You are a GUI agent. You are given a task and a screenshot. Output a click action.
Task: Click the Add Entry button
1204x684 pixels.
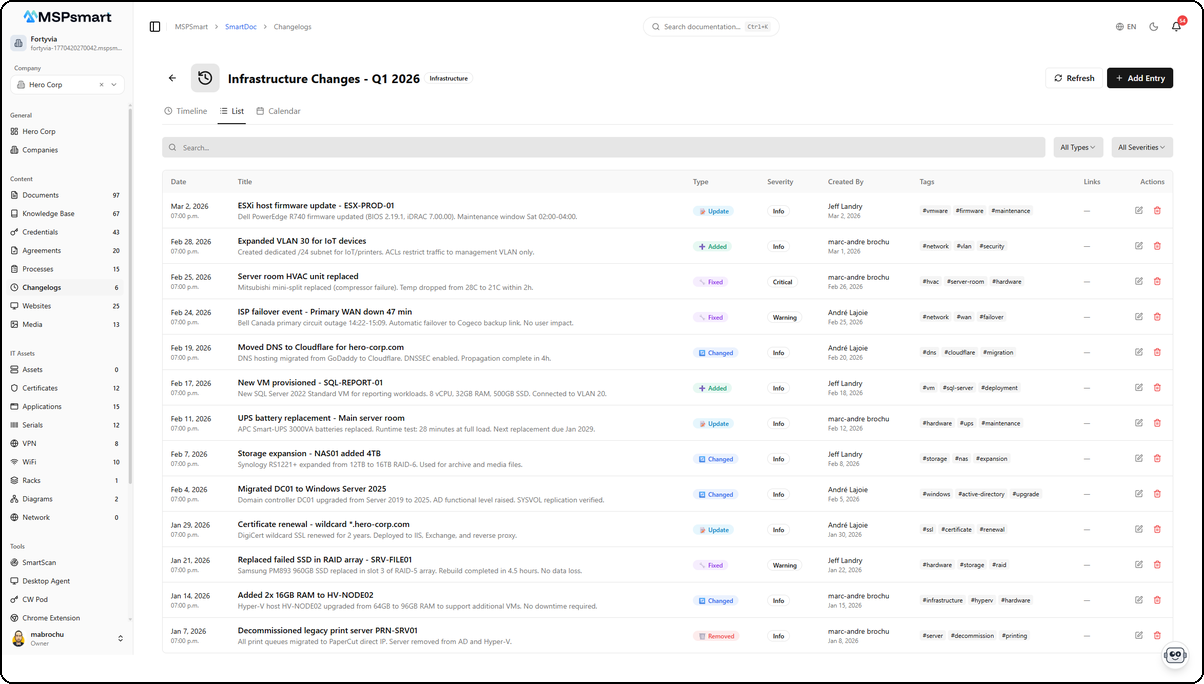click(1139, 77)
